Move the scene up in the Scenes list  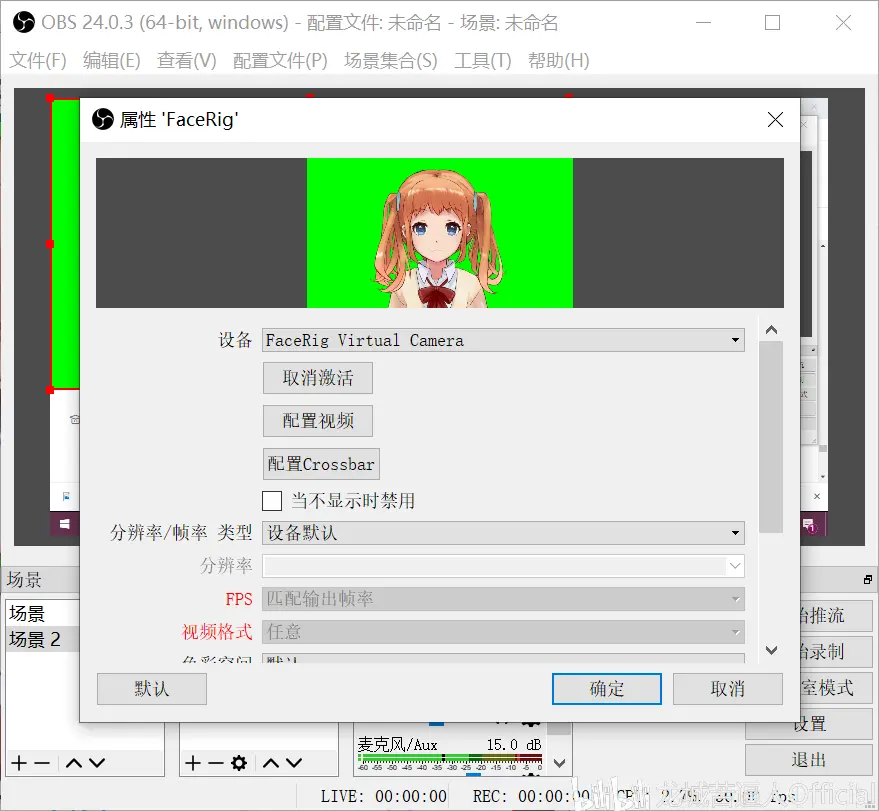tap(74, 763)
